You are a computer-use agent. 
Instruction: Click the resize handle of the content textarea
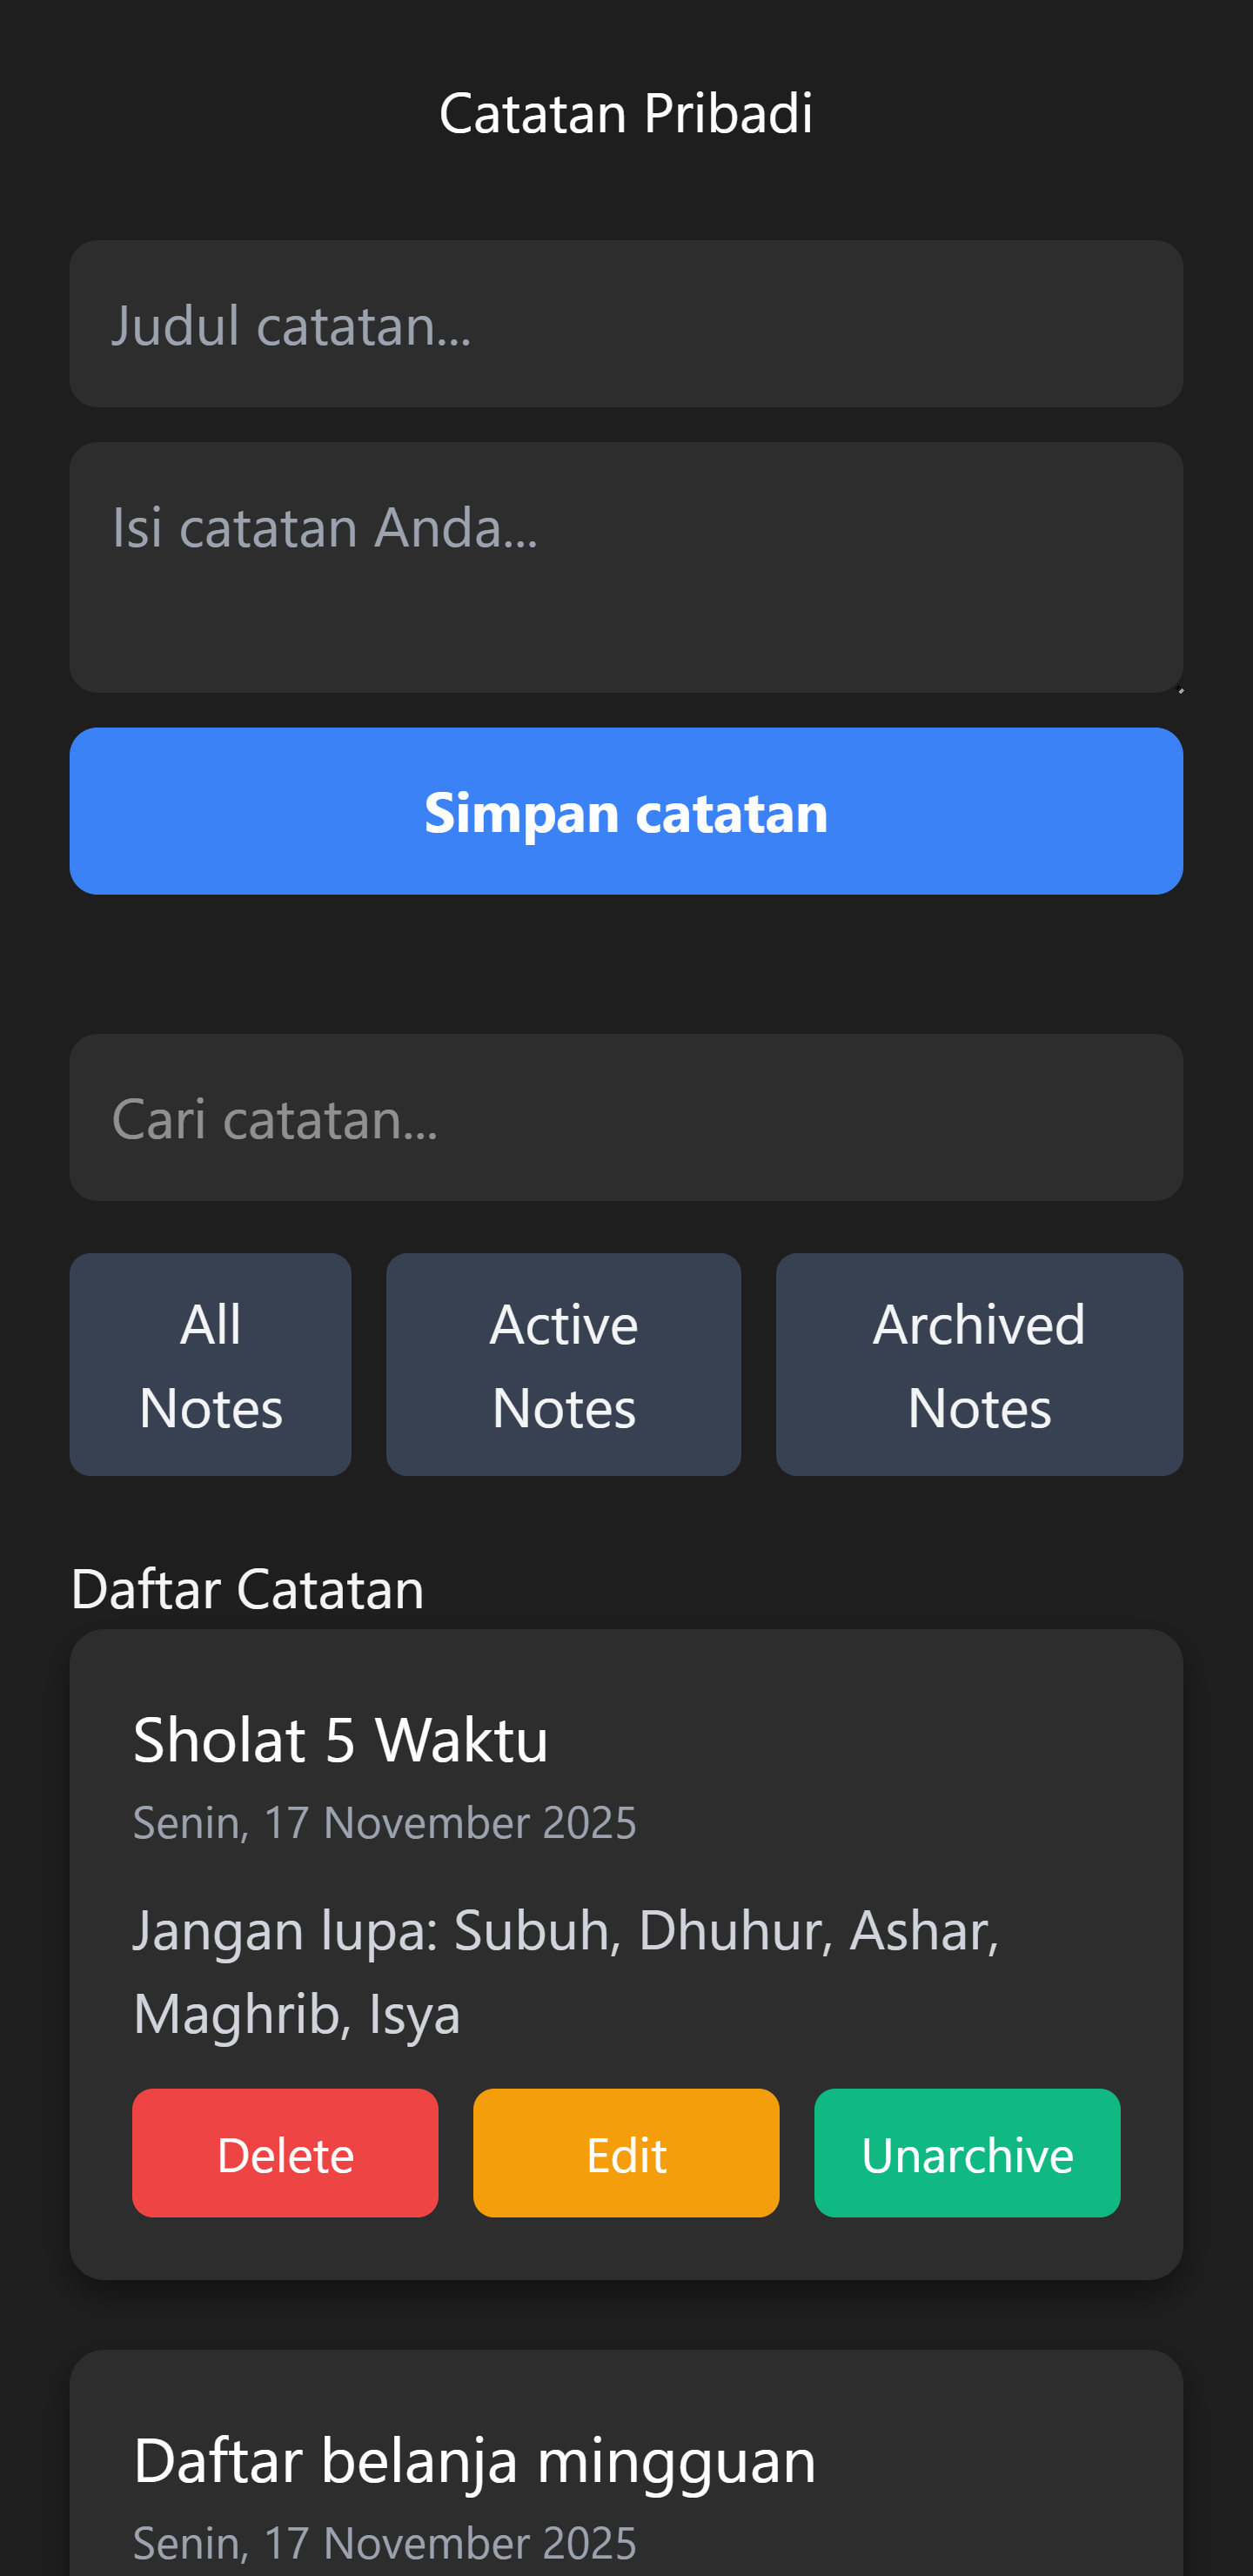(1180, 688)
